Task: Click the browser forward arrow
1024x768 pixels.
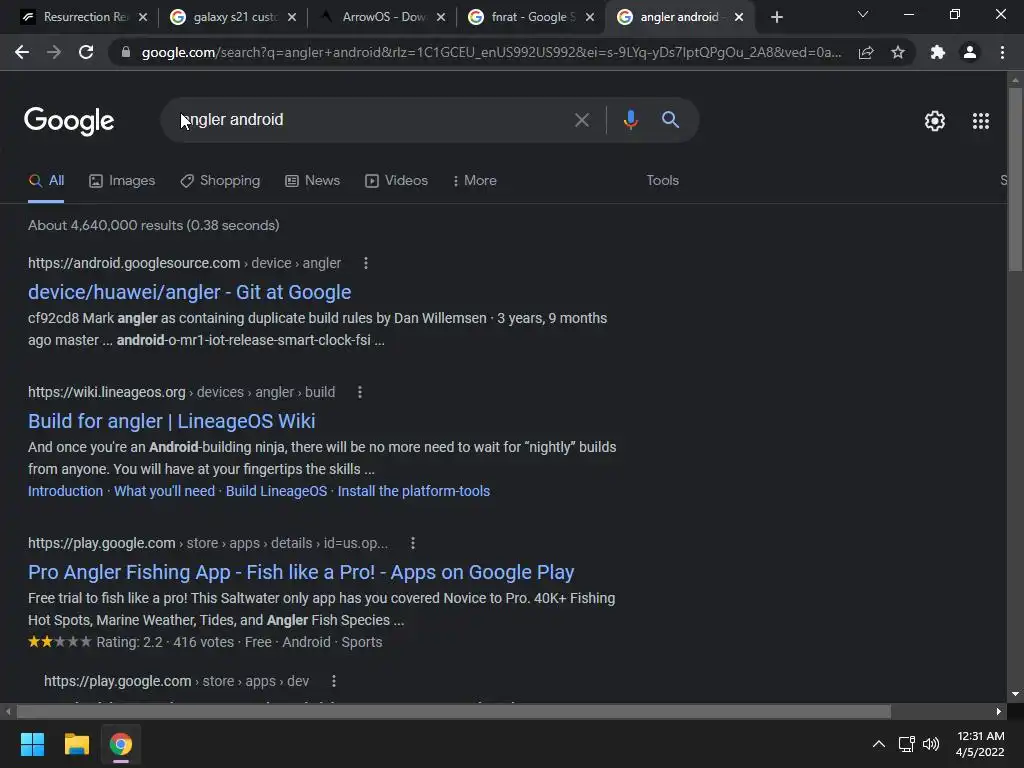Action: pyautogui.click(x=54, y=52)
